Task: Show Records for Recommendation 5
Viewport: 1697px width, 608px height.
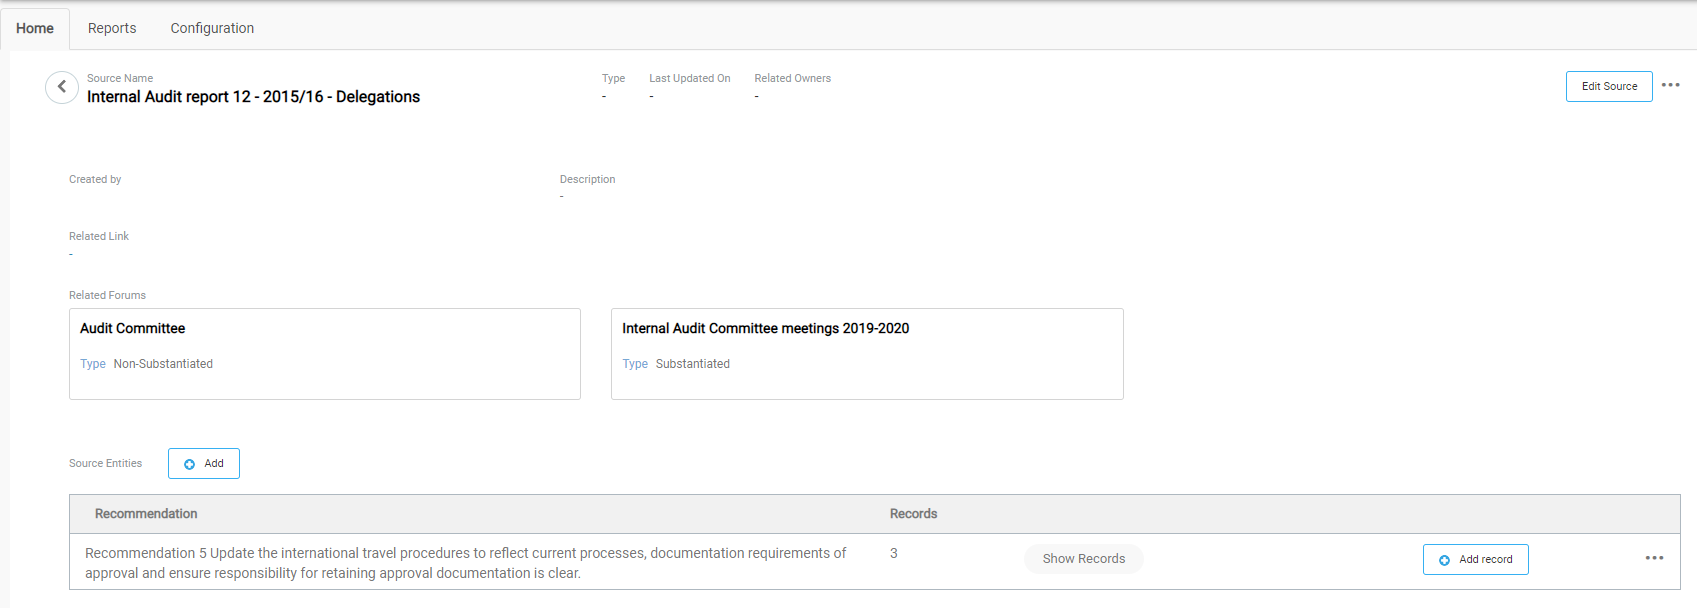Action: (1084, 559)
